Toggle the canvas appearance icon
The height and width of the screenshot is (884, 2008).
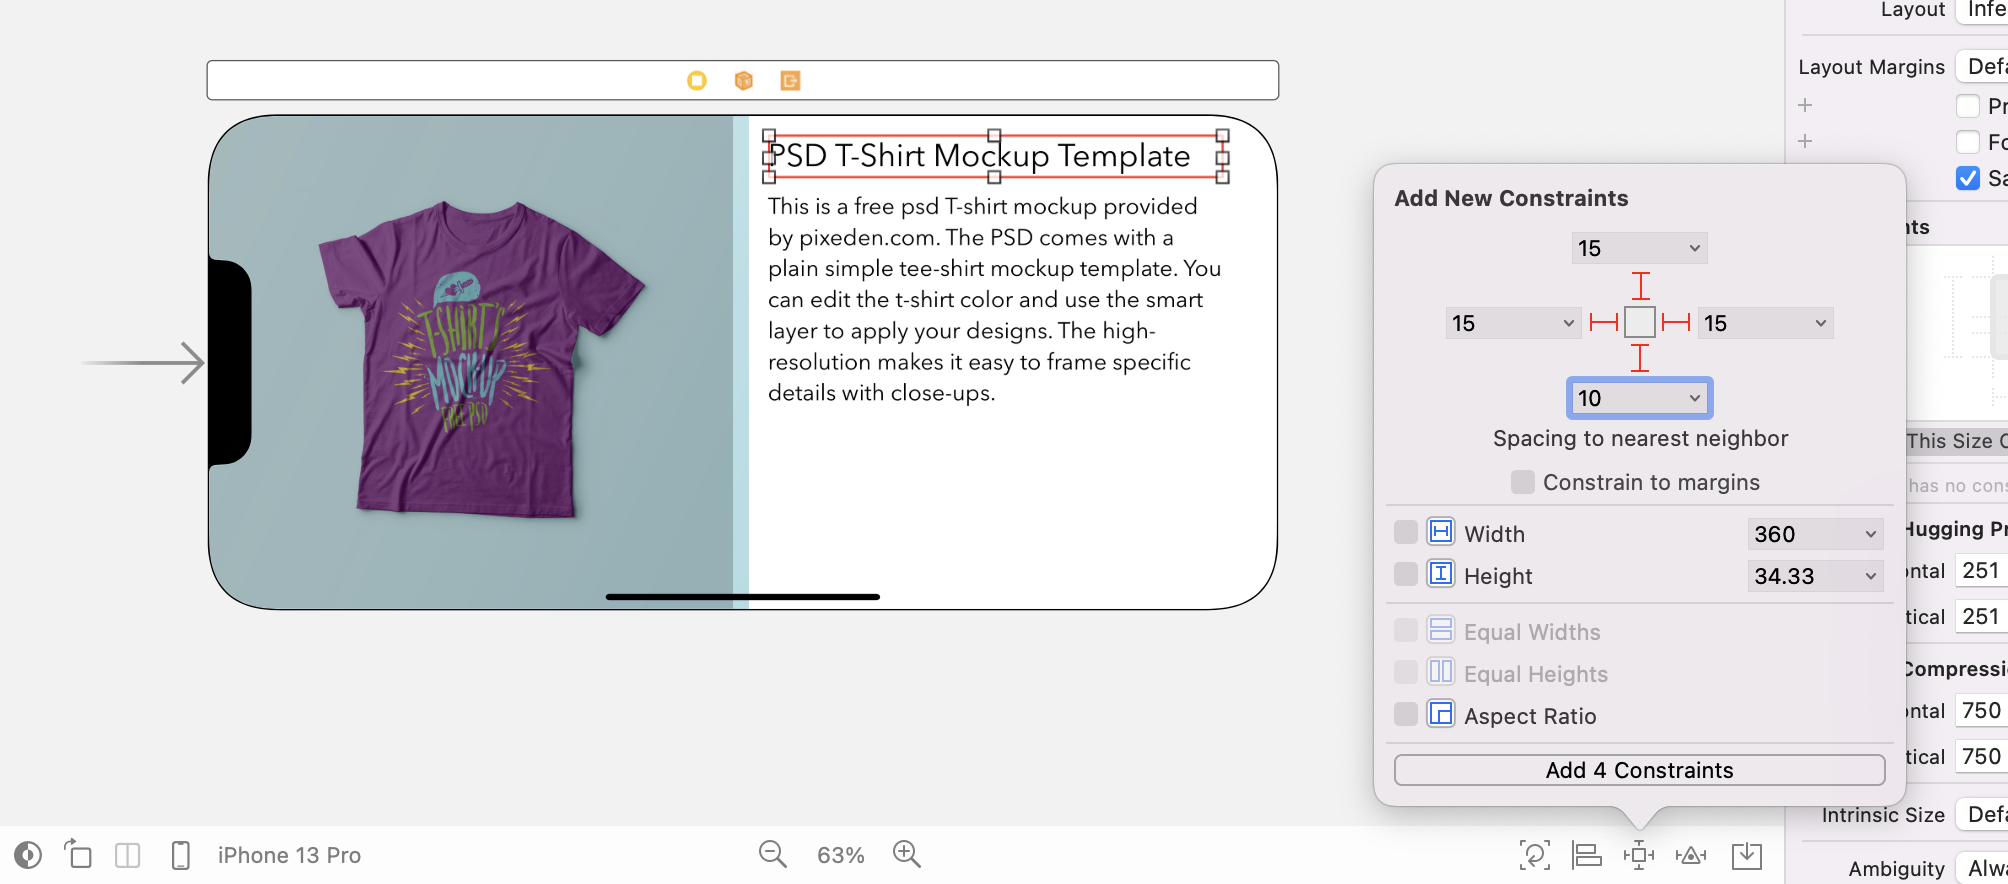28,855
